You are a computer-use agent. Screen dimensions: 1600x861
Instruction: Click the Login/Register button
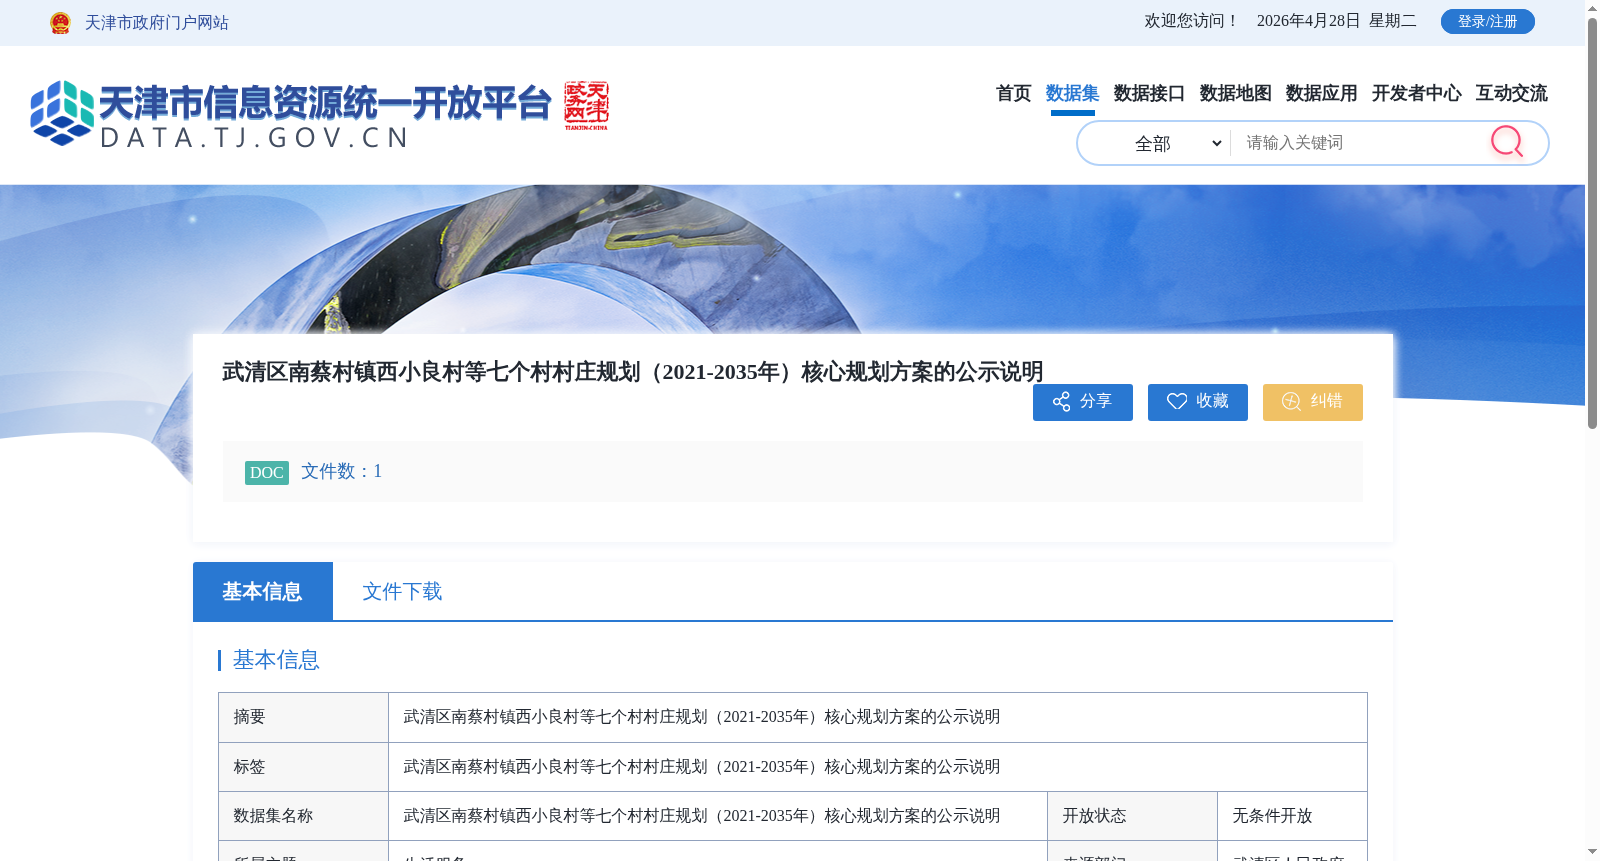[x=1487, y=21]
